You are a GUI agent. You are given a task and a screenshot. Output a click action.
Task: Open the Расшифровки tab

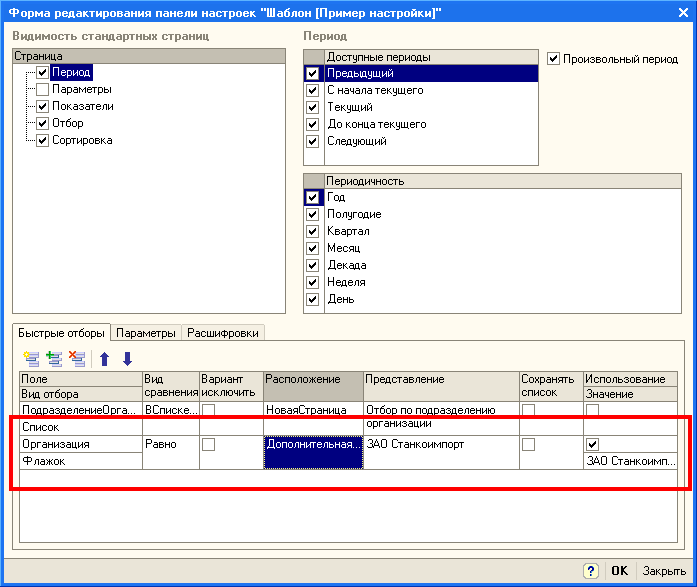point(223,333)
